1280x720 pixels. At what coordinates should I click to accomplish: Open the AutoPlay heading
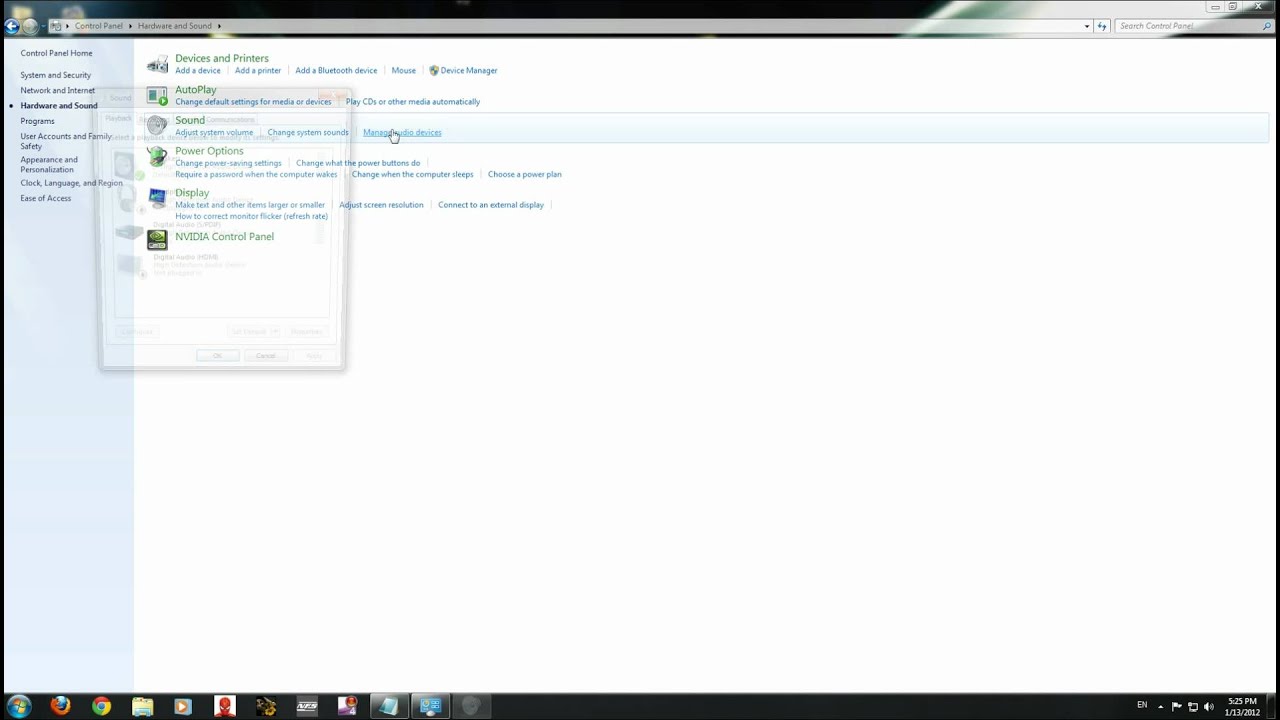click(x=196, y=89)
